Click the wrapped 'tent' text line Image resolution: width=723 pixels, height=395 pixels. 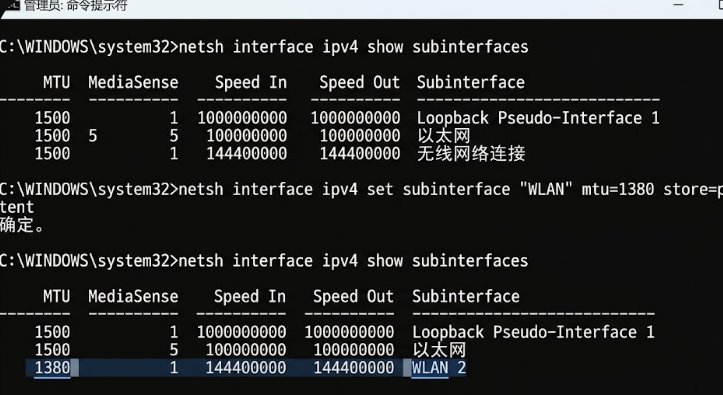tap(17, 207)
